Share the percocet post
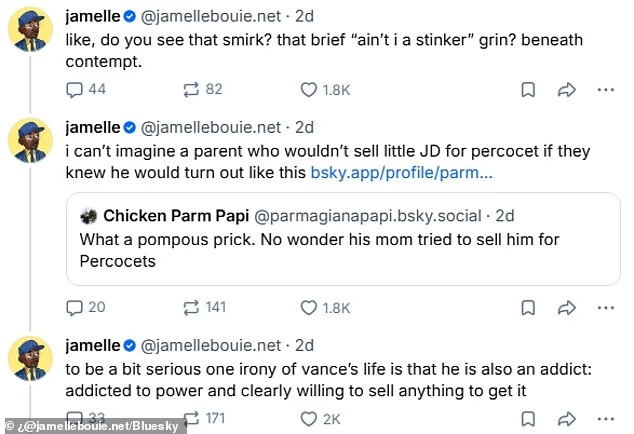Viewport: 634px width, 434px height. [x=566, y=307]
